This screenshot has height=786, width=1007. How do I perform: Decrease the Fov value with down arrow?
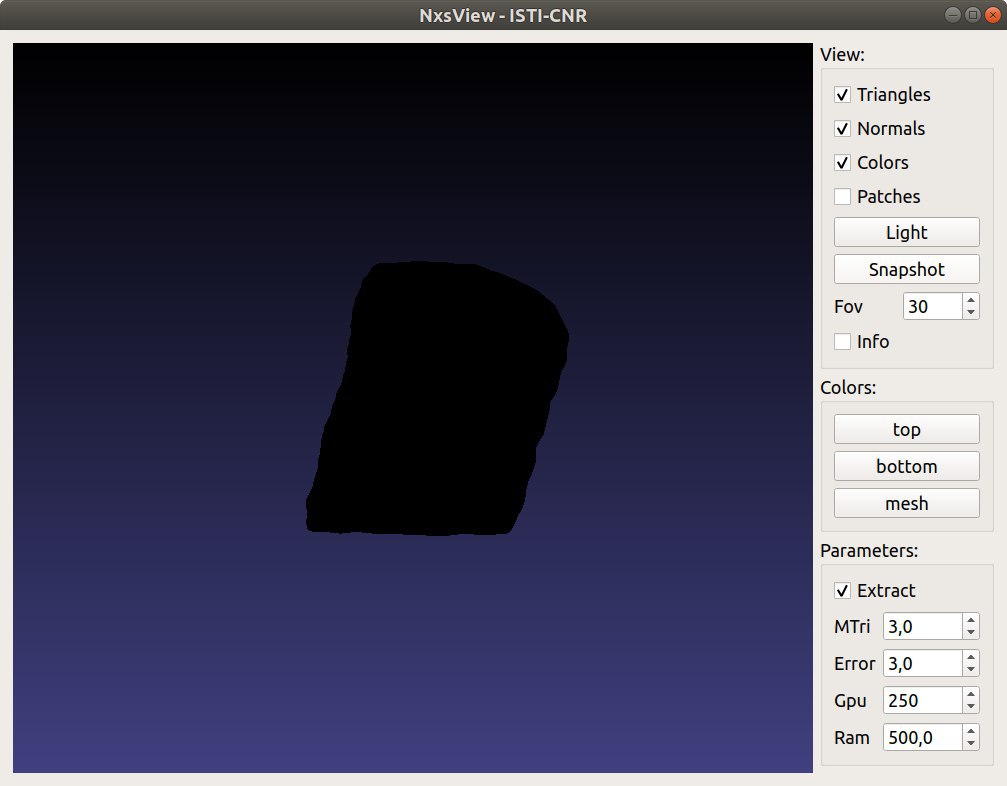tap(971, 313)
